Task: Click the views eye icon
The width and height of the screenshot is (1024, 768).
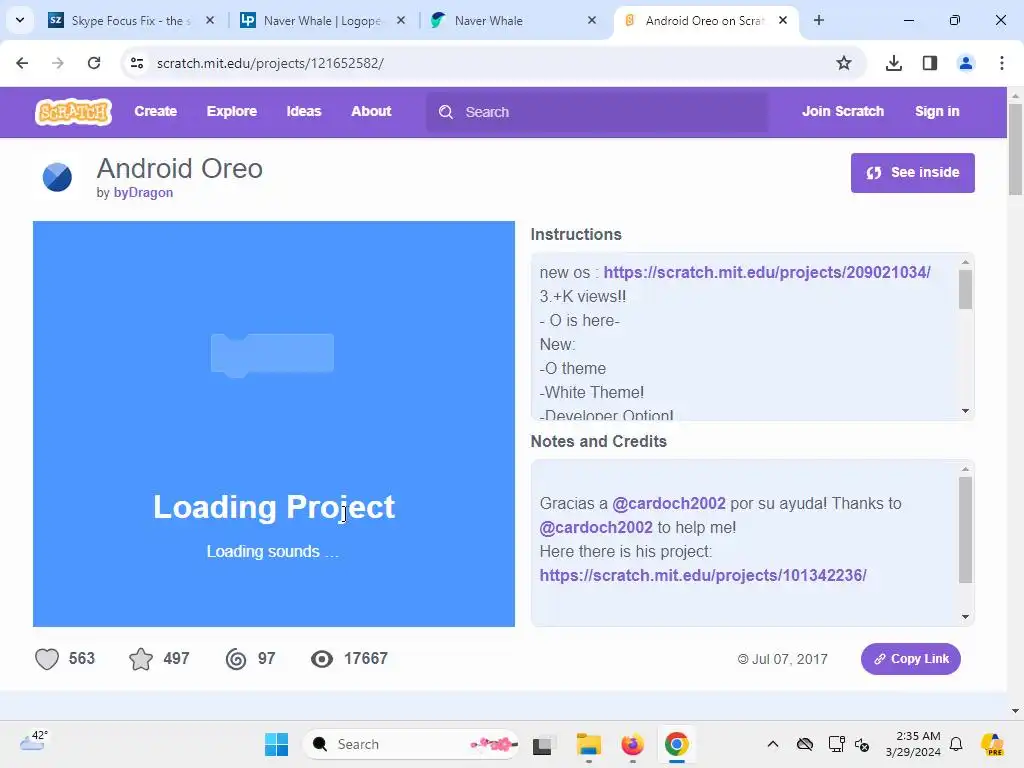Action: 322,659
